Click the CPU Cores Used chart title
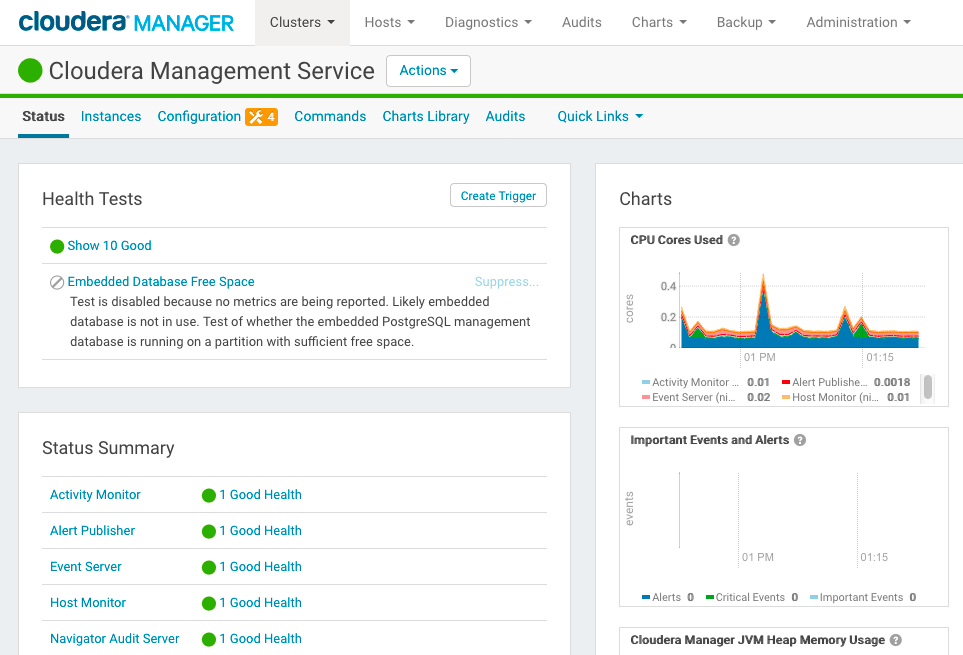 676,240
